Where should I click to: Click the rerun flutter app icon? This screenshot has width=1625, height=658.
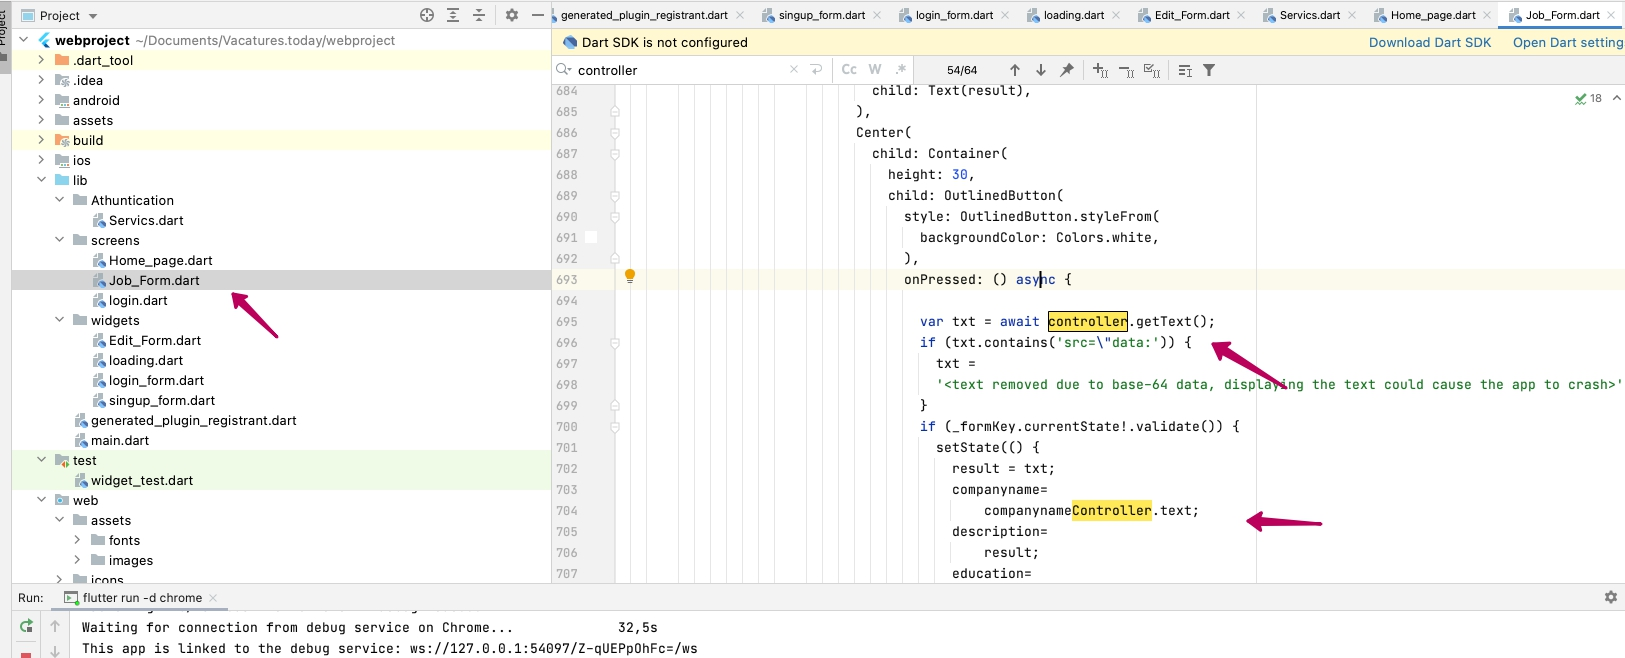[x=26, y=626]
